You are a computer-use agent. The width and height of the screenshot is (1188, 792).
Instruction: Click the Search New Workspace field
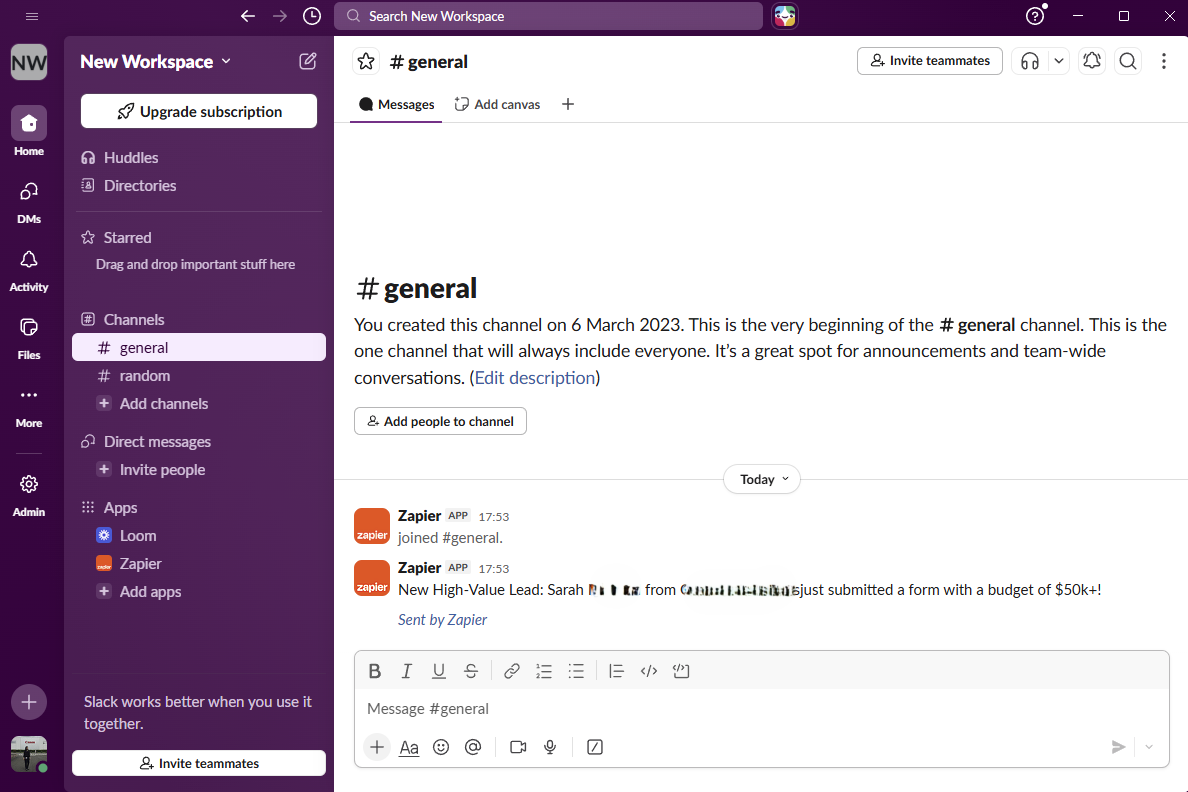pos(548,16)
